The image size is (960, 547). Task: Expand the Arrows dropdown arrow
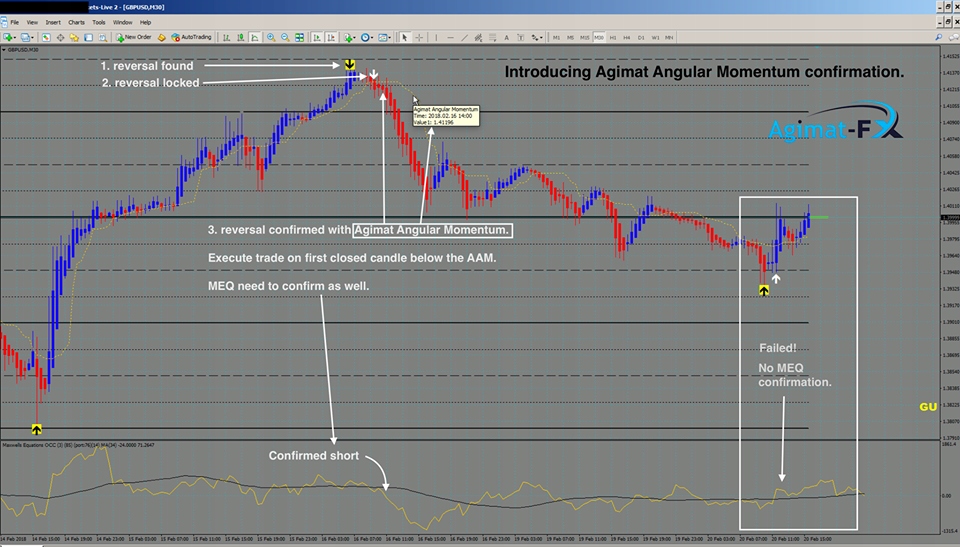point(541,38)
